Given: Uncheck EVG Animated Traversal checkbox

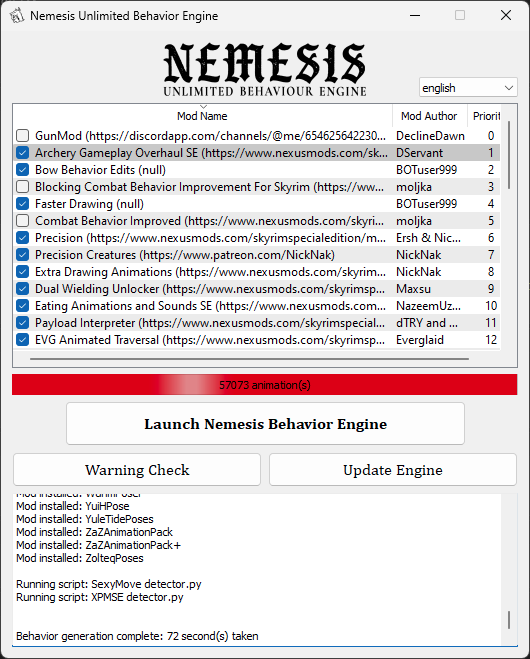Looking at the screenshot, I should (22, 340).
